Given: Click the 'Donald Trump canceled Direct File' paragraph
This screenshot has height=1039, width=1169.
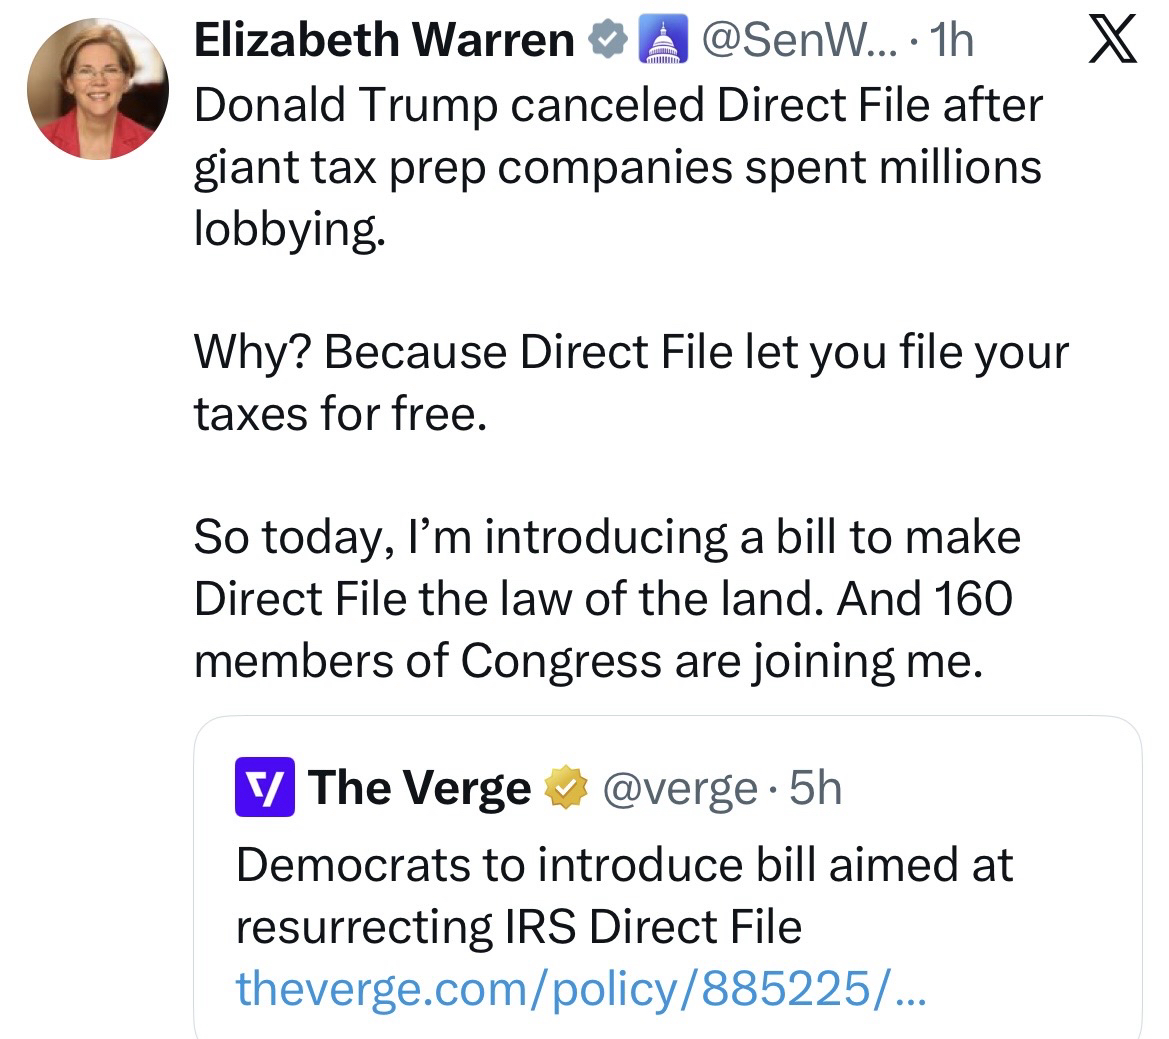Looking at the screenshot, I should (617, 167).
